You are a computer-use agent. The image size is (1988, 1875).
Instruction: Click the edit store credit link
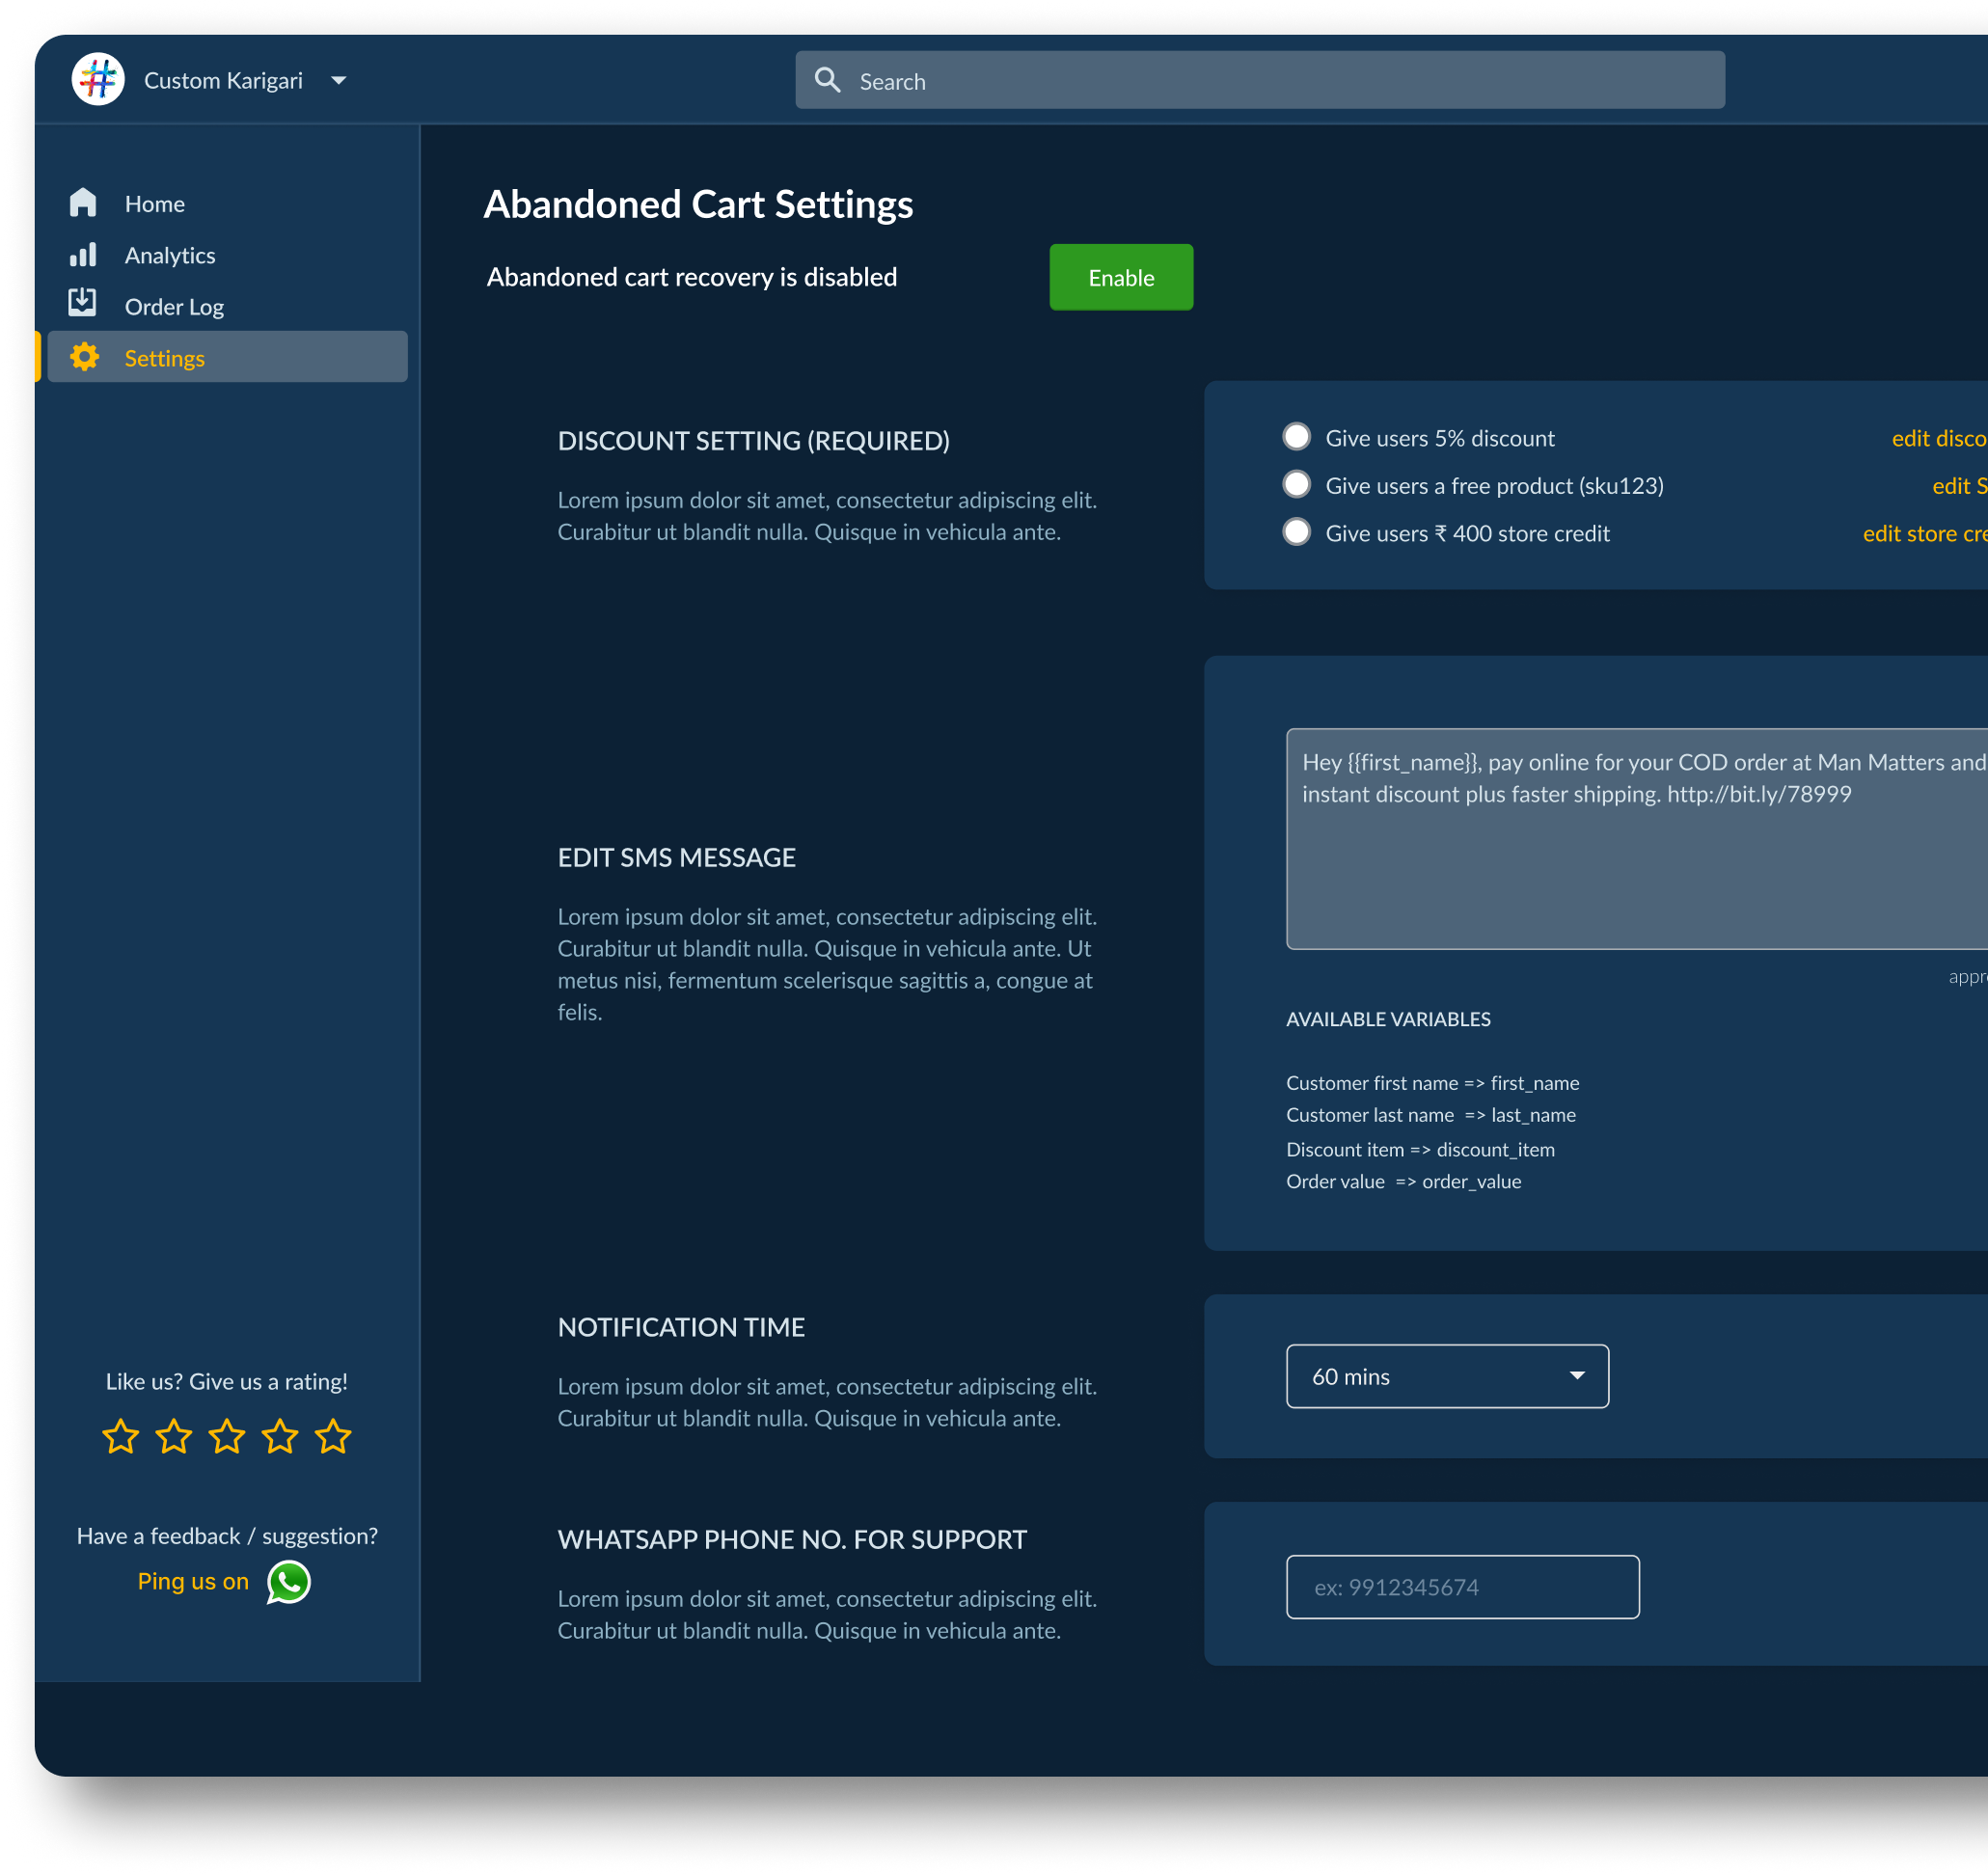click(1923, 534)
